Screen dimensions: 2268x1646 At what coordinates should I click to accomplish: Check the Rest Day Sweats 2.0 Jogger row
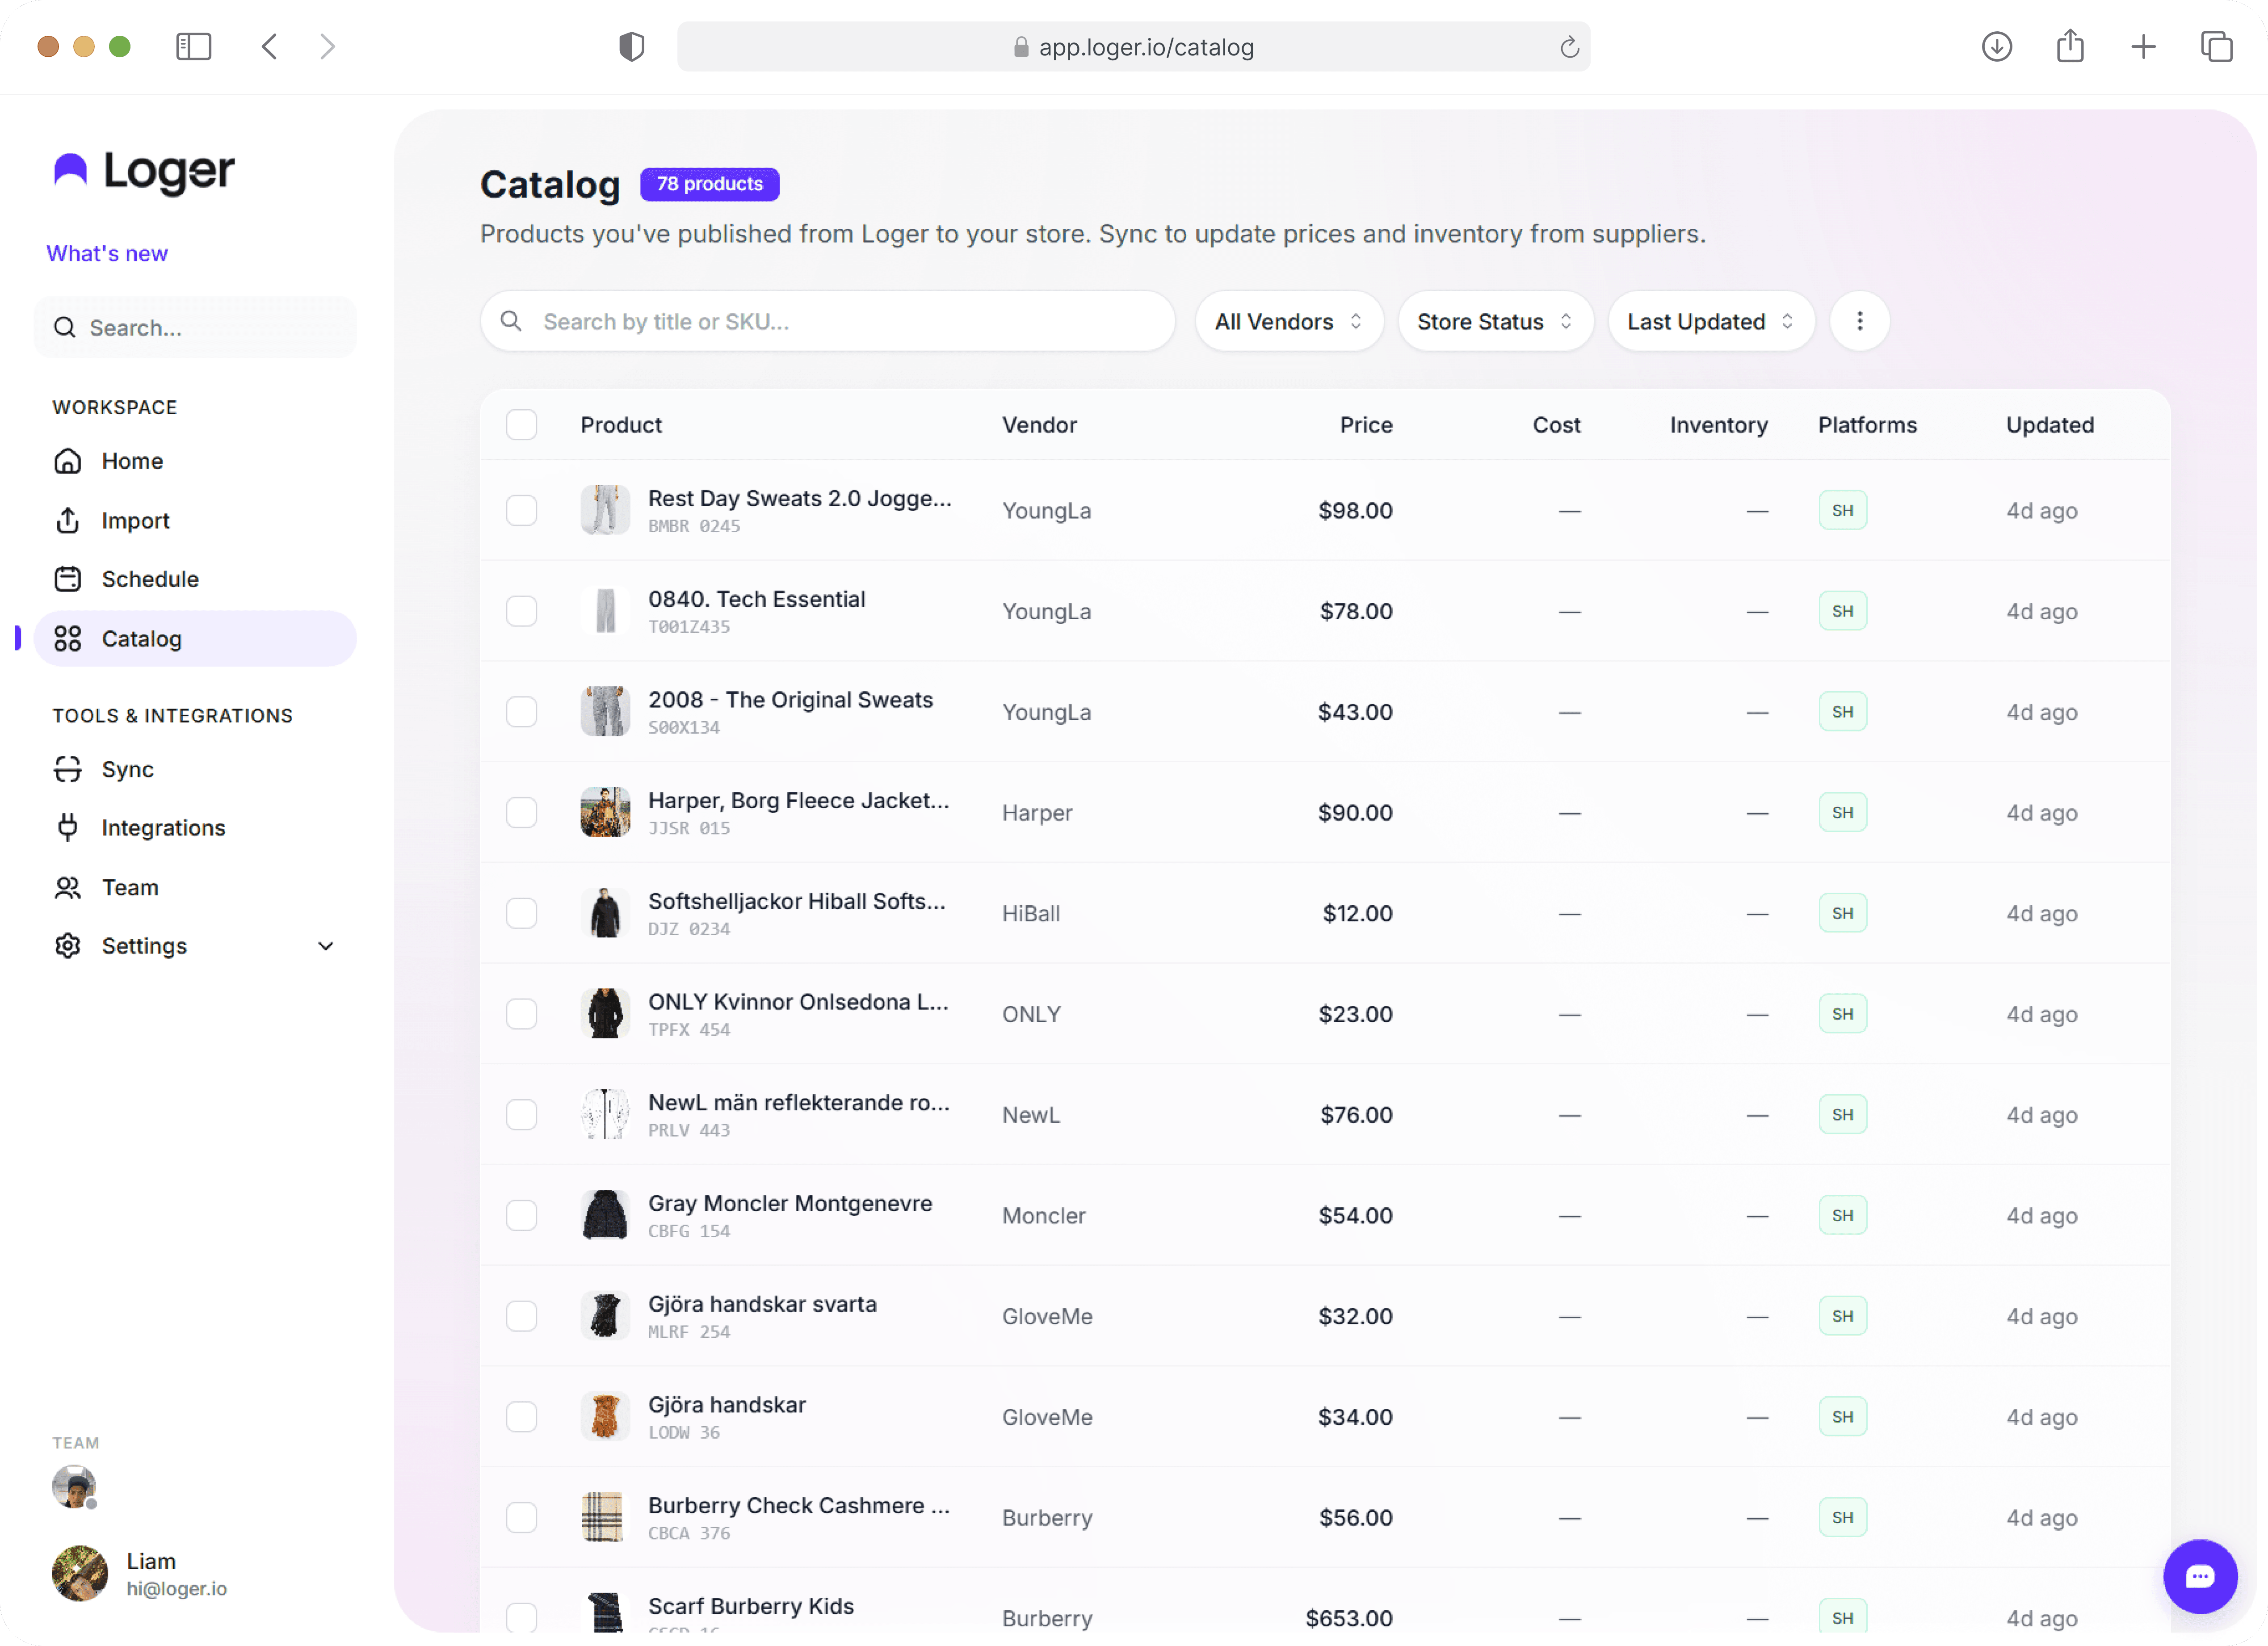click(x=521, y=510)
